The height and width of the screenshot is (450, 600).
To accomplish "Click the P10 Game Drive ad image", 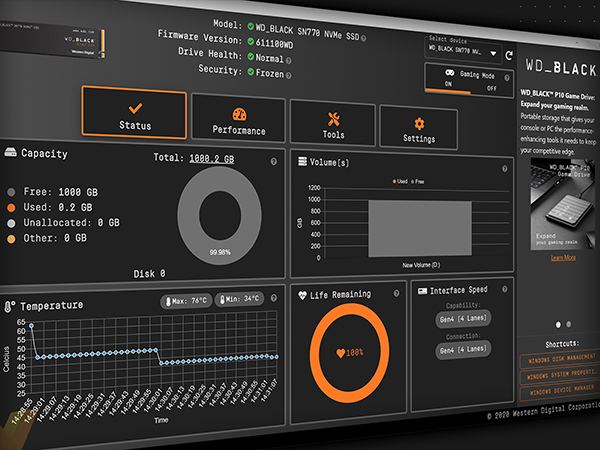I will coord(562,205).
